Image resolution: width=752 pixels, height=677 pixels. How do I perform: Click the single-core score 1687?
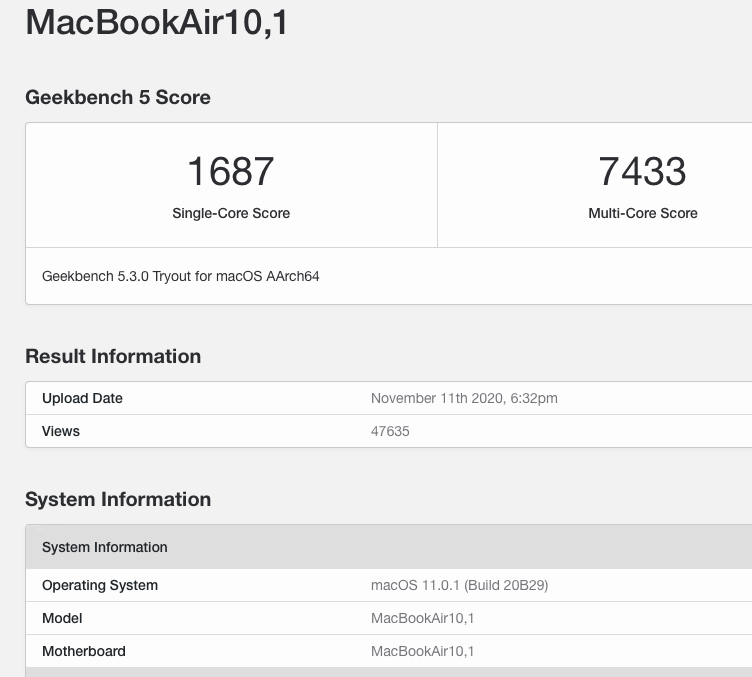(x=231, y=171)
